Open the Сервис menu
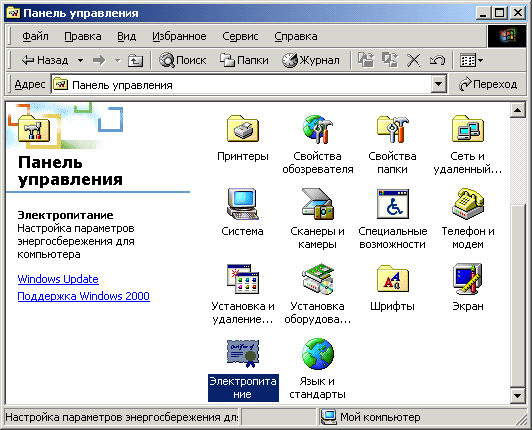The width and height of the screenshot is (532, 430). coord(240,36)
